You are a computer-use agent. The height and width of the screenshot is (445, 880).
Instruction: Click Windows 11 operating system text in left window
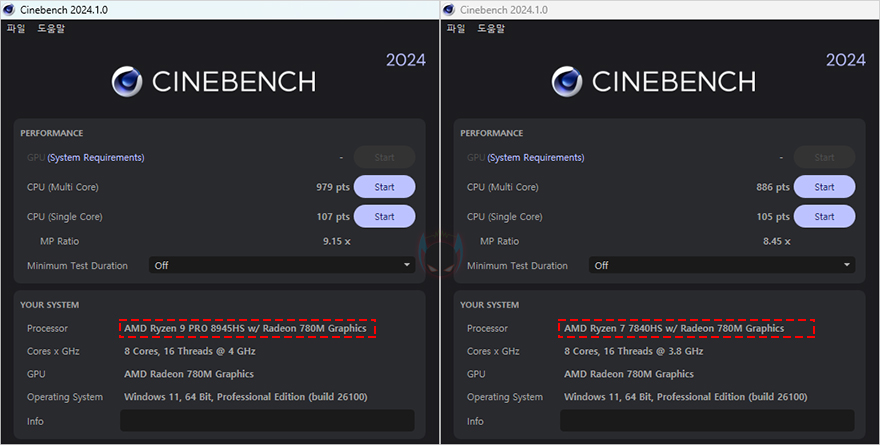tap(246, 397)
